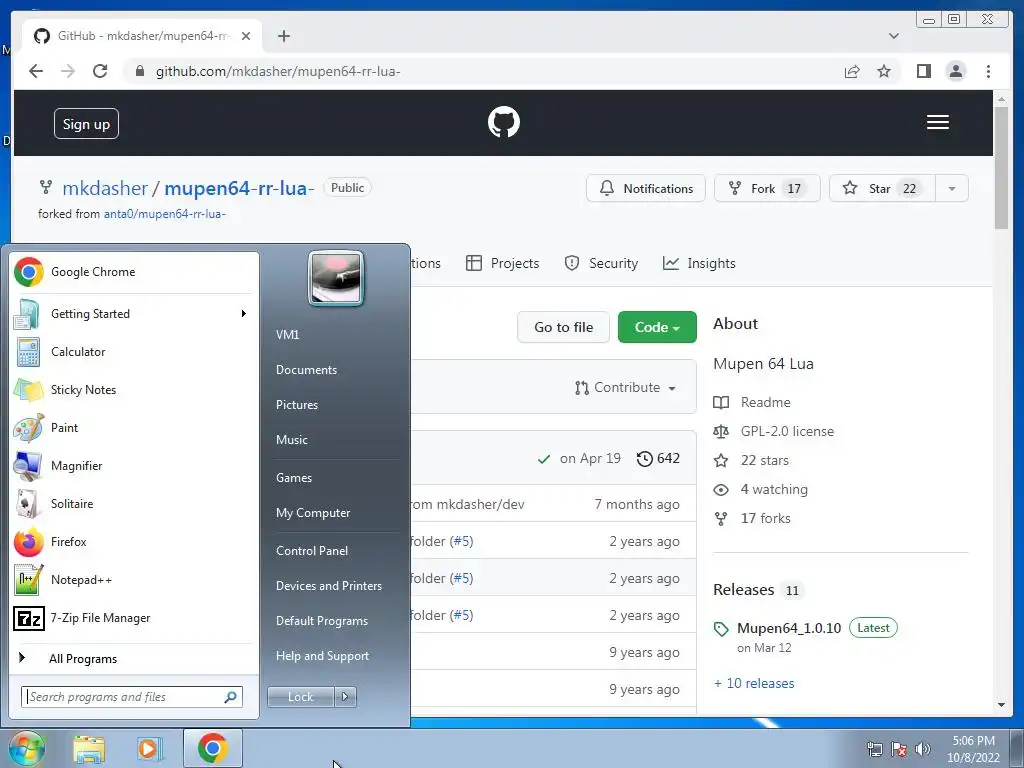Viewport: 1024px width, 768px height.
Task: Open Getting Started entry
Action: click(x=134, y=313)
